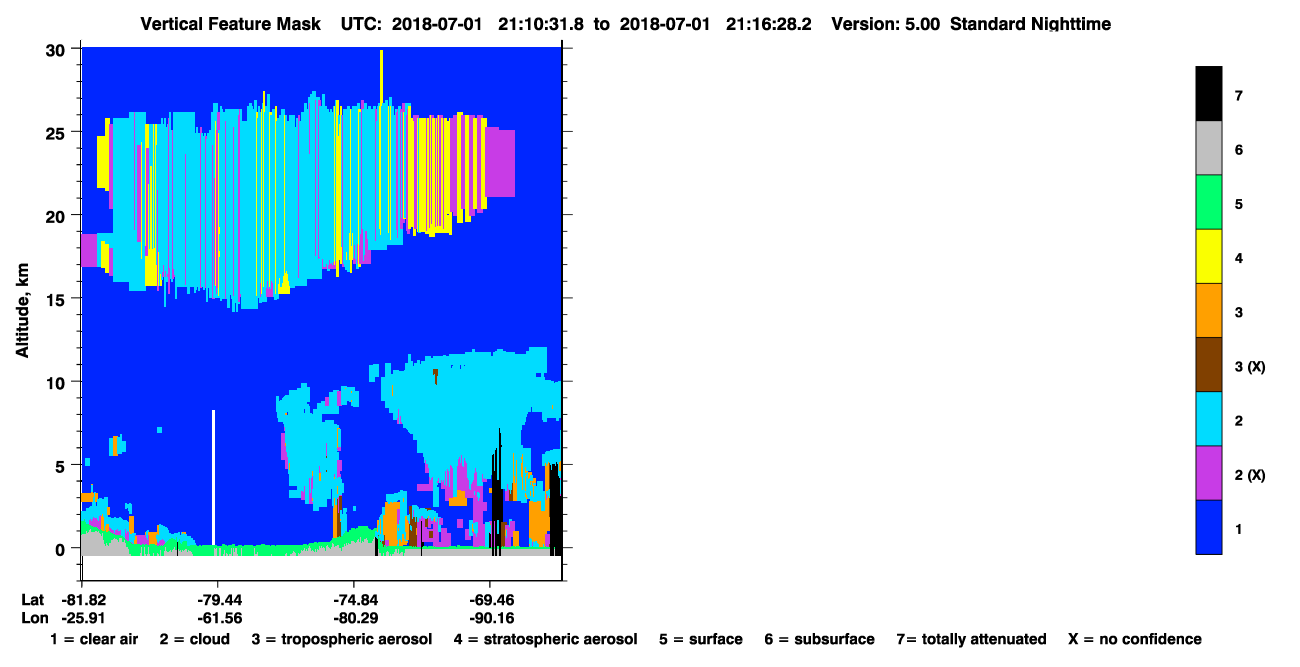Click the '5 = surface' legend text

(700, 639)
